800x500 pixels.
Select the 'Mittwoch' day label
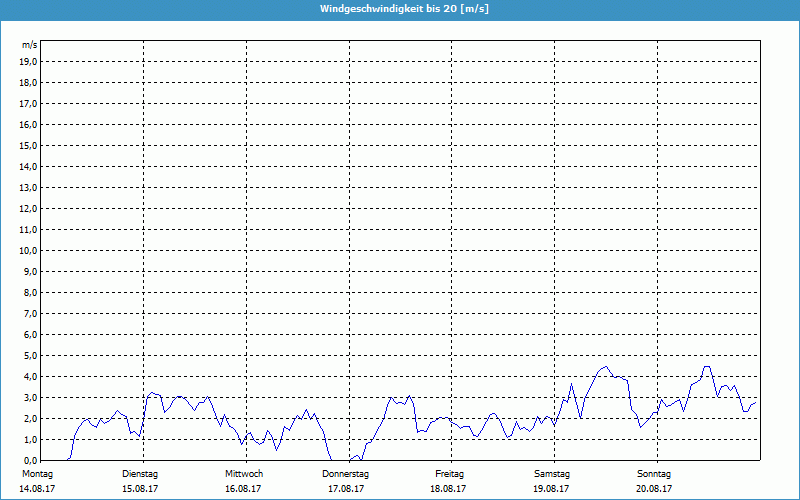[244, 473]
